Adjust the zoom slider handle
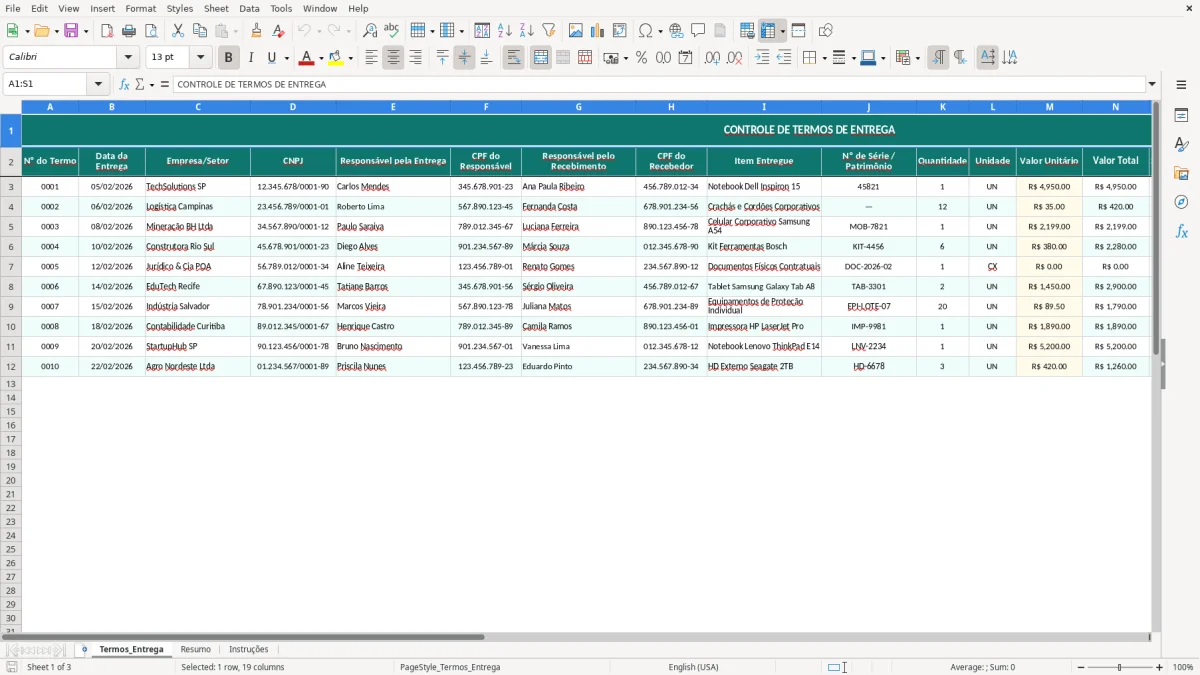The height and width of the screenshot is (675, 1200). pyautogui.click(x=1120, y=667)
